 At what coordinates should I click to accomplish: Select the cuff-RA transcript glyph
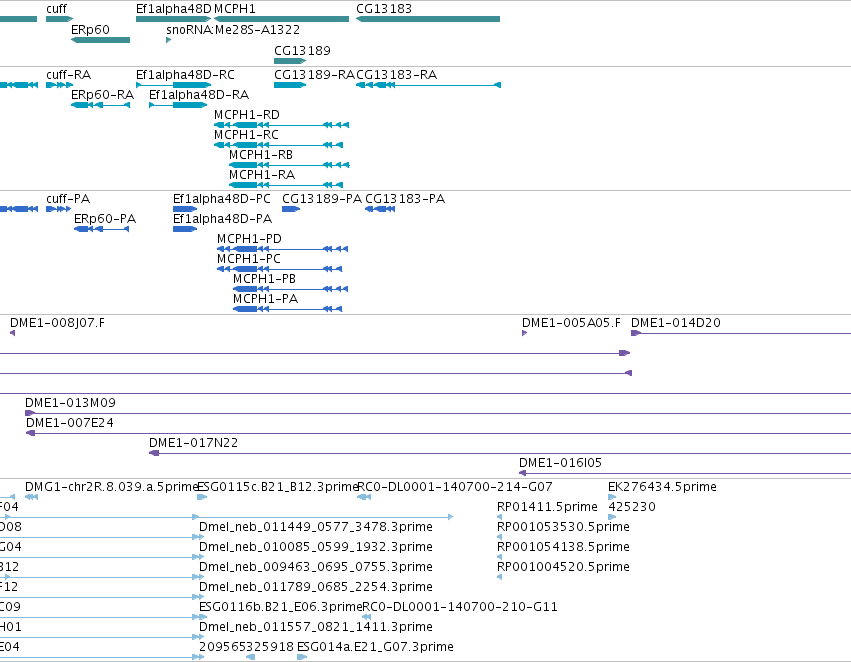[x=59, y=85]
